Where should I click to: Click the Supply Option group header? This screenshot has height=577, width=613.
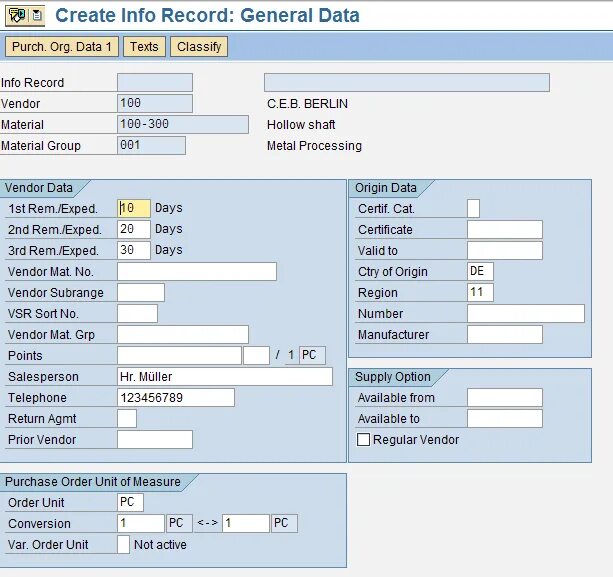point(393,377)
